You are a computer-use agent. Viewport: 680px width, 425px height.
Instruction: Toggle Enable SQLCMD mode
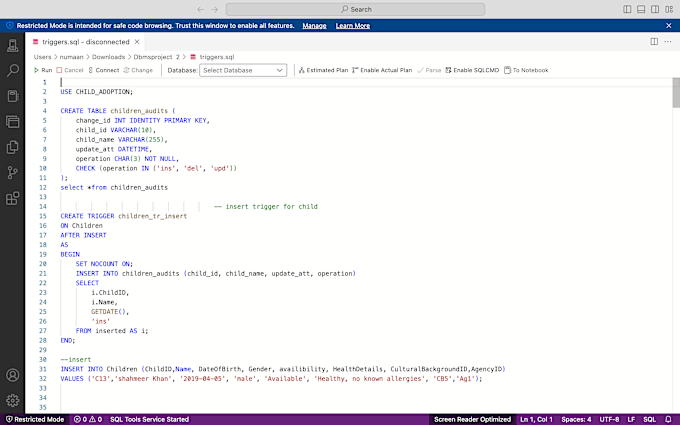click(x=472, y=70)
